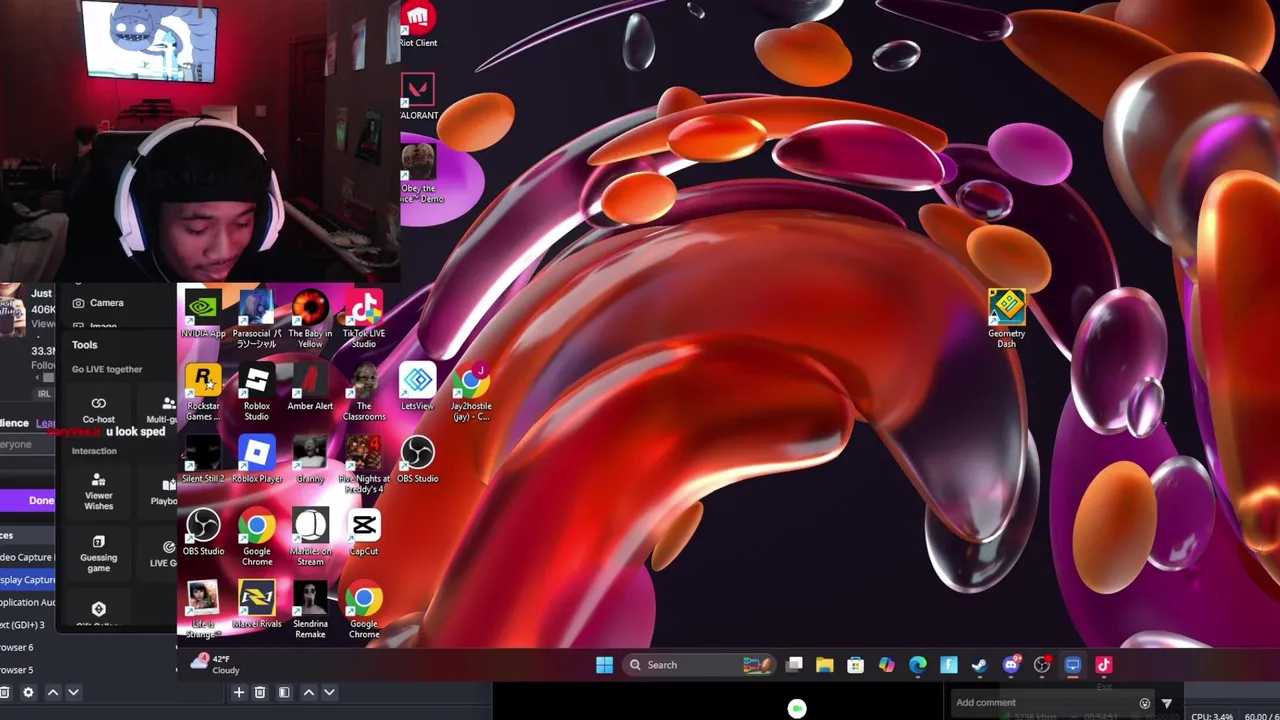Open the CapCut desktop shortcut
This screenshot has width=1280, height=720.
pos(364,532)
